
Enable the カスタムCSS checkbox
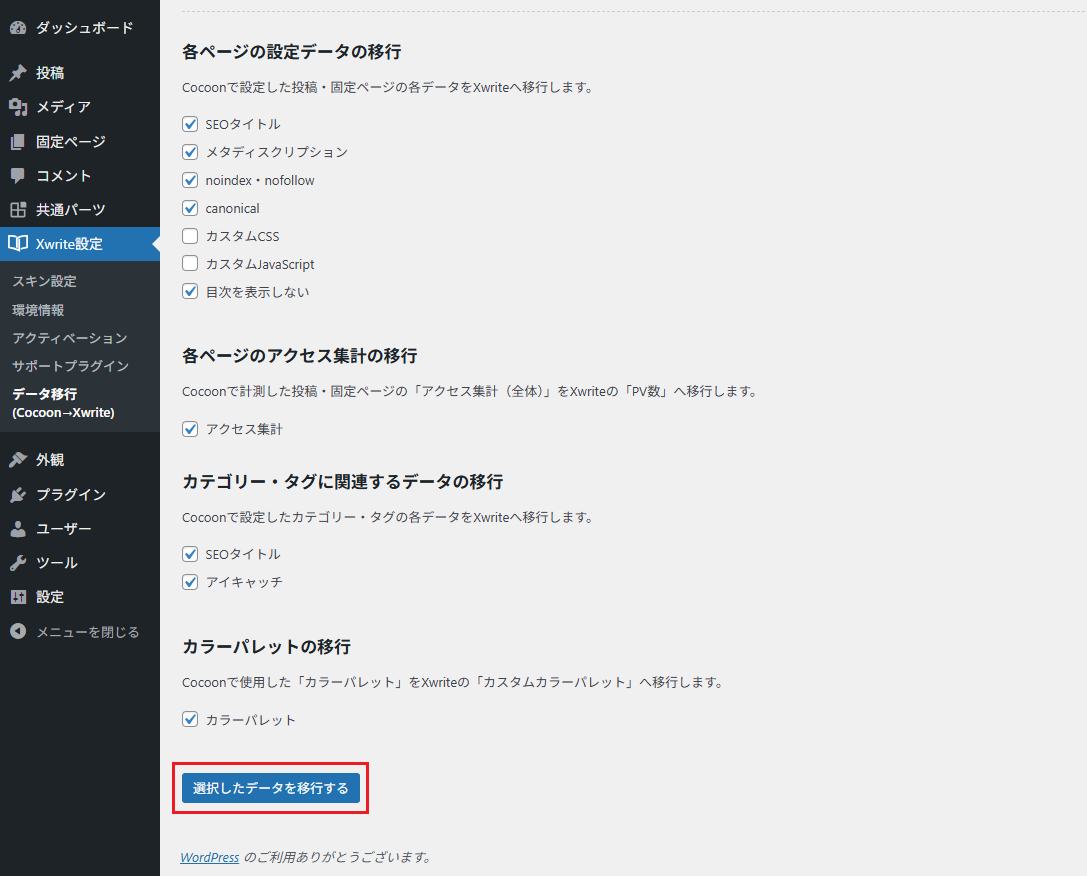190,237
